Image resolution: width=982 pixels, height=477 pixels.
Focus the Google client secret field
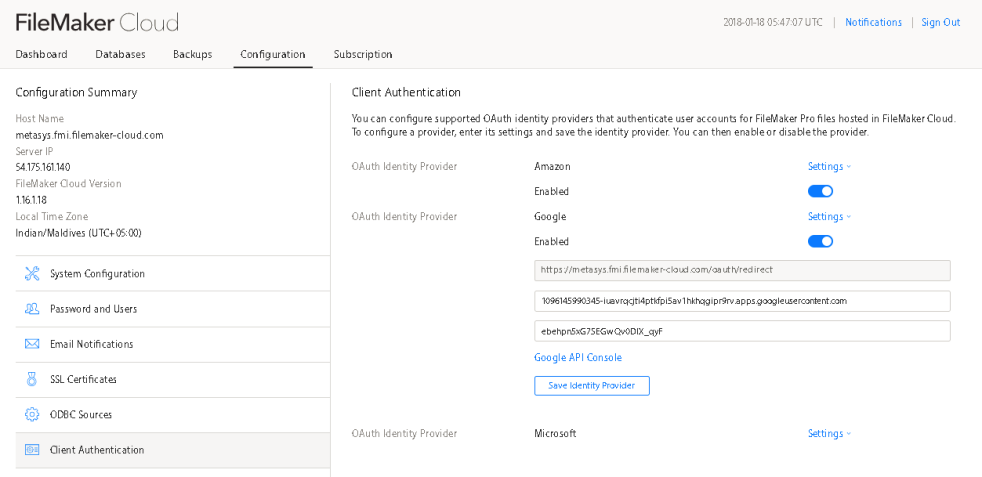[x=742, y=331]
